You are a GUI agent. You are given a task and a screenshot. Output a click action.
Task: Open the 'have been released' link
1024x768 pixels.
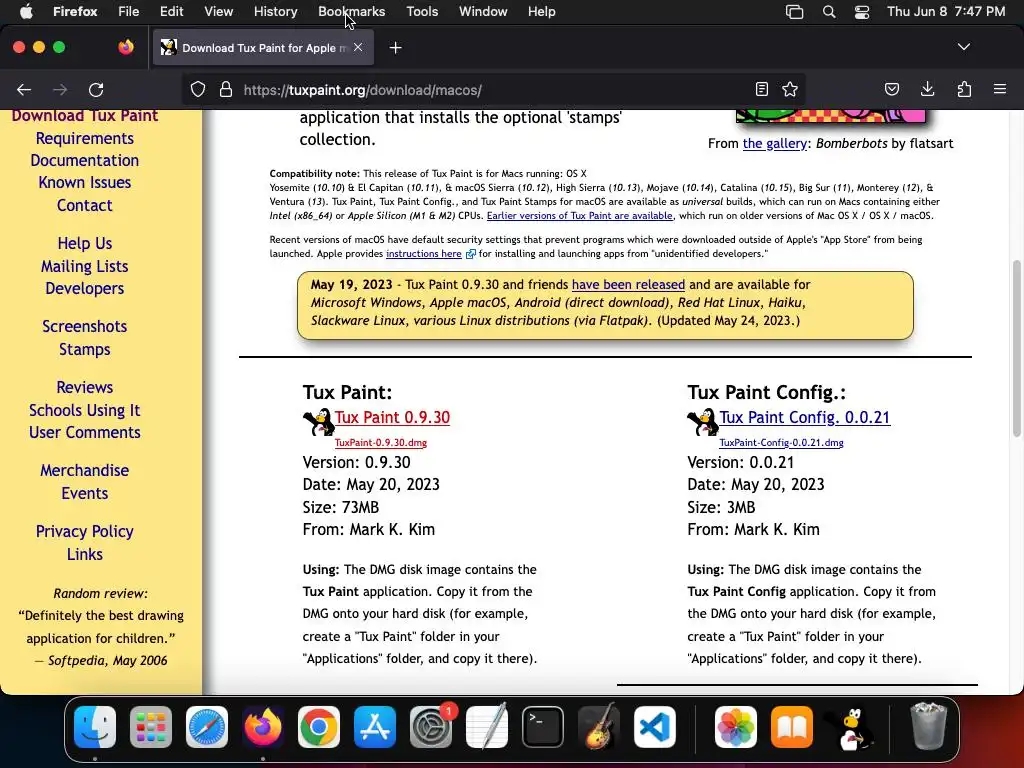point(628,285)
